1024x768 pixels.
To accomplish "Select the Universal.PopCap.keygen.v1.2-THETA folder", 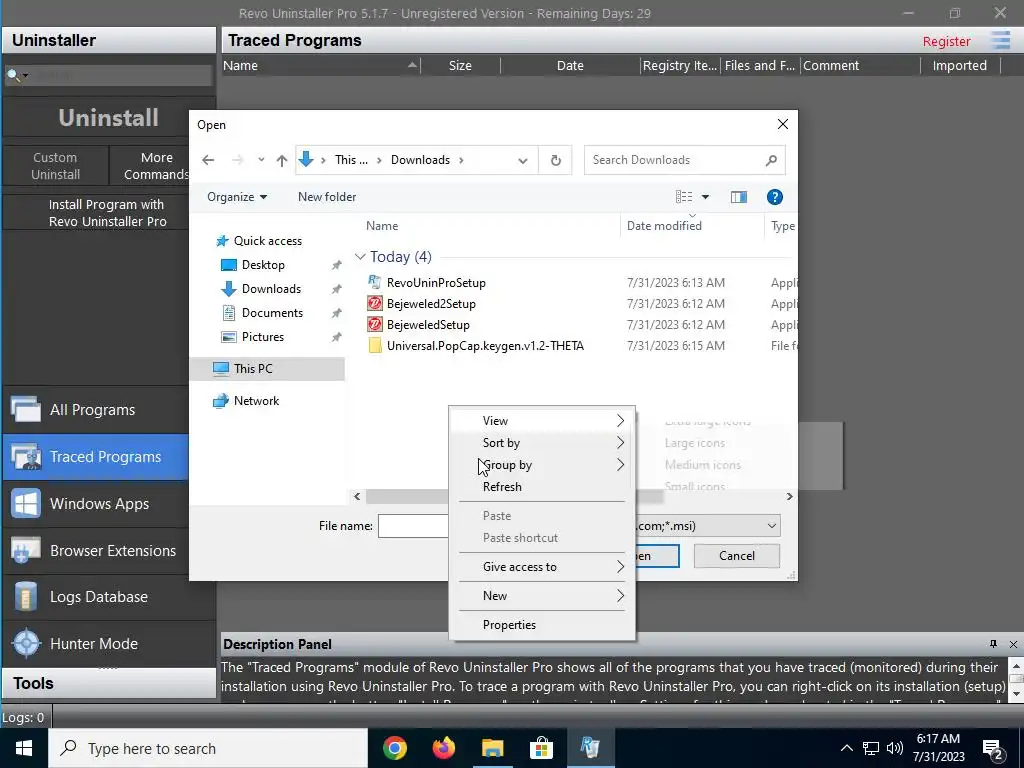I will pos(485,345).
